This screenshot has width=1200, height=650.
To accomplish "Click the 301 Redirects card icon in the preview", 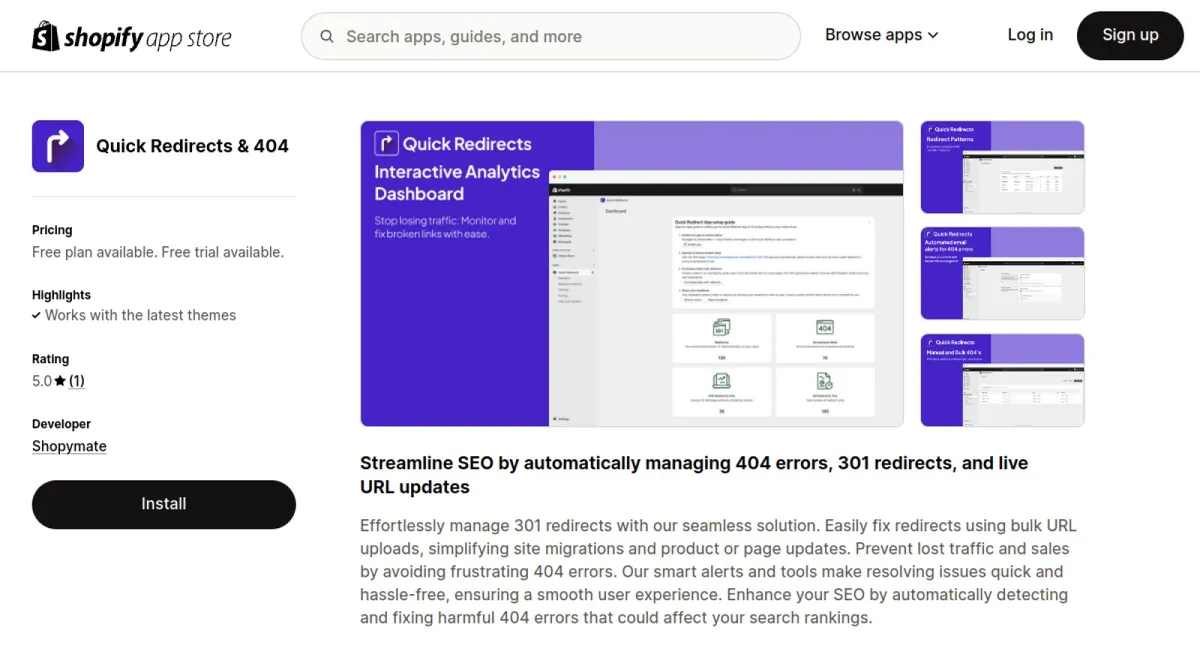I will coord(721,328).
